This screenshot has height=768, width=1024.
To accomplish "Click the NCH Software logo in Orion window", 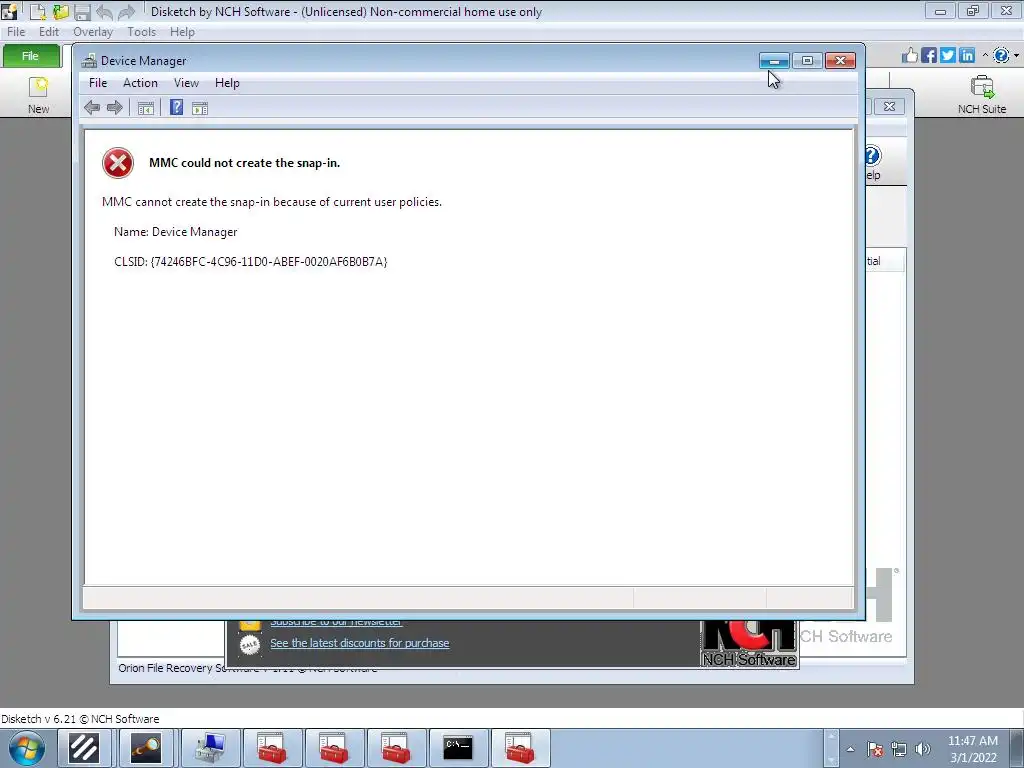I will pos(749,643).
